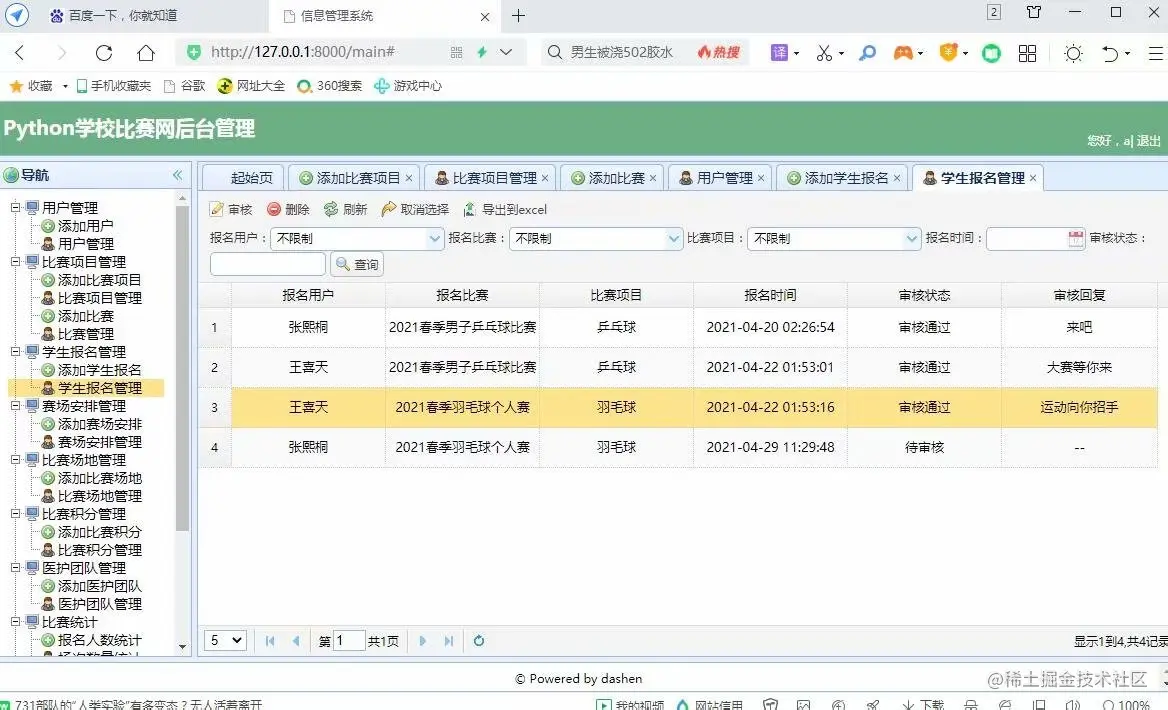Viewport: 1168px width, 710px height.
Task: Collapse the 比赛场地管理 tree node
Action: click(16, 460)
